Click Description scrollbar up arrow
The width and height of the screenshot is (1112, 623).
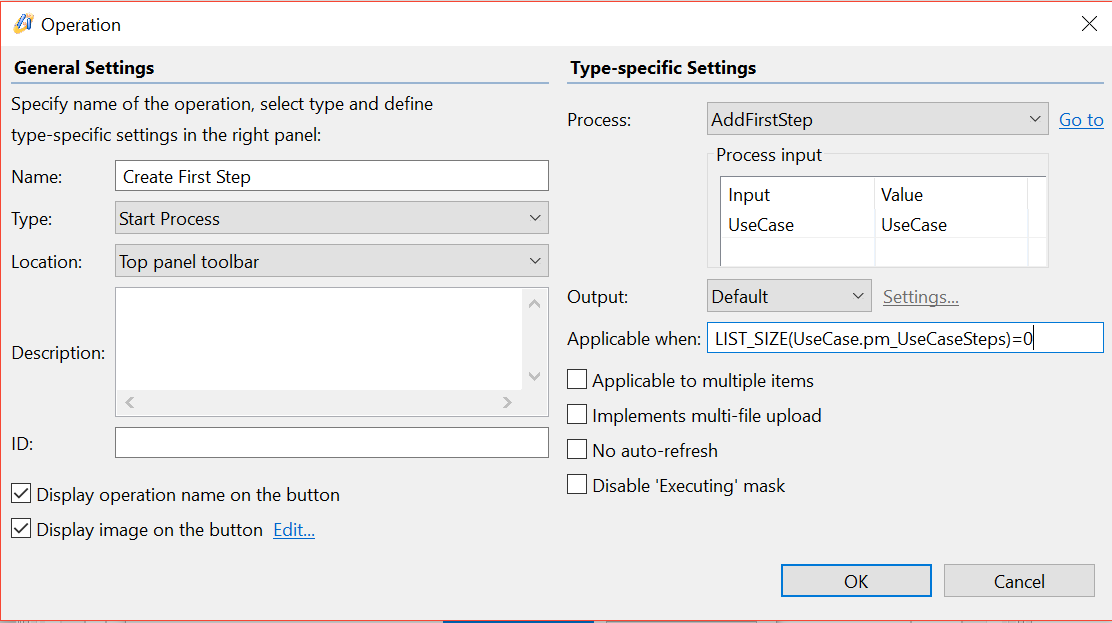(535, 304)
